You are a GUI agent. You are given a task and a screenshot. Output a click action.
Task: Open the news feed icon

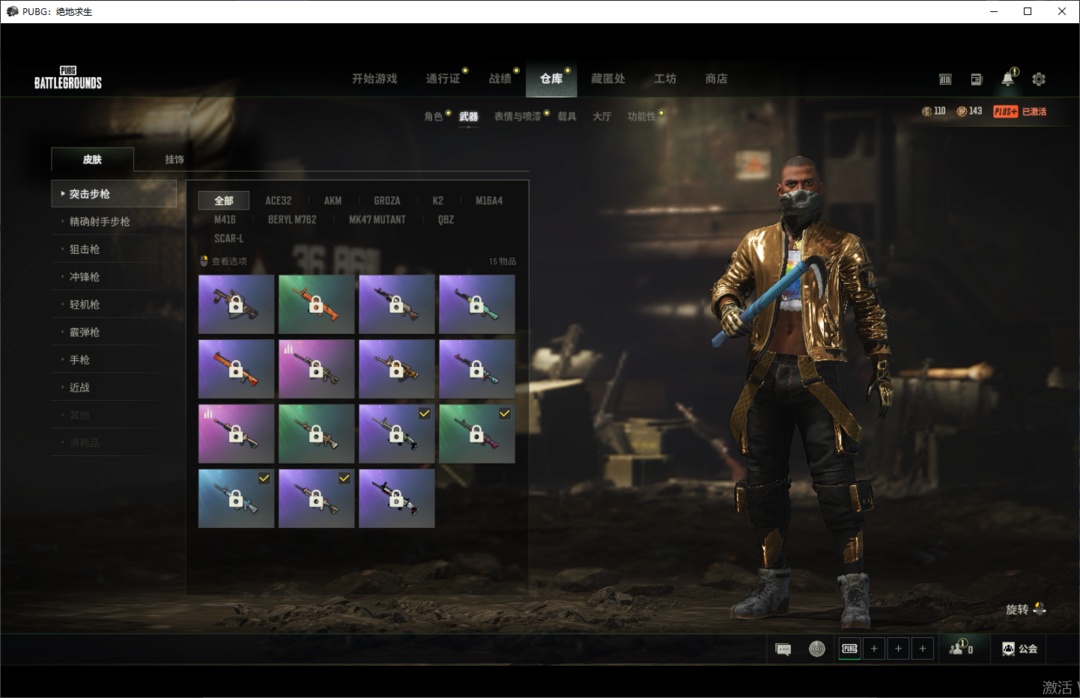(x=976, y=79)
